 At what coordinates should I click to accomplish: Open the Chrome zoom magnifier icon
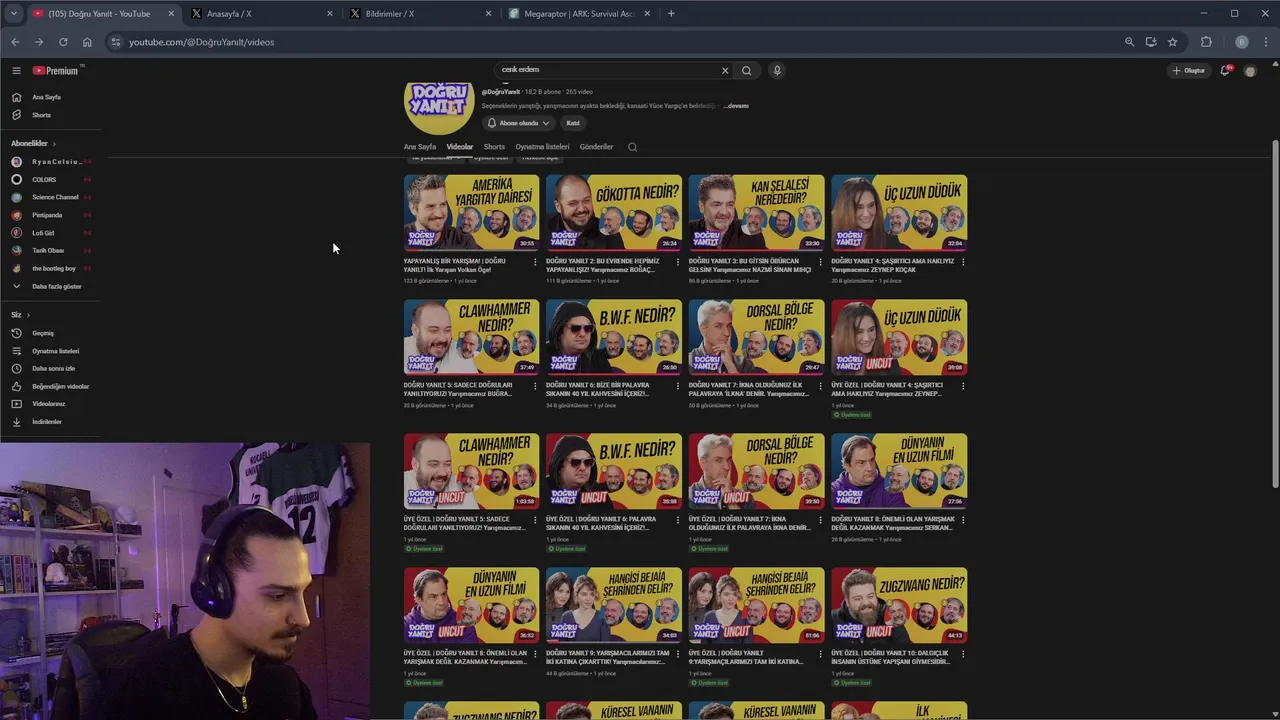pyautogui.click(x=1130, y=42)
